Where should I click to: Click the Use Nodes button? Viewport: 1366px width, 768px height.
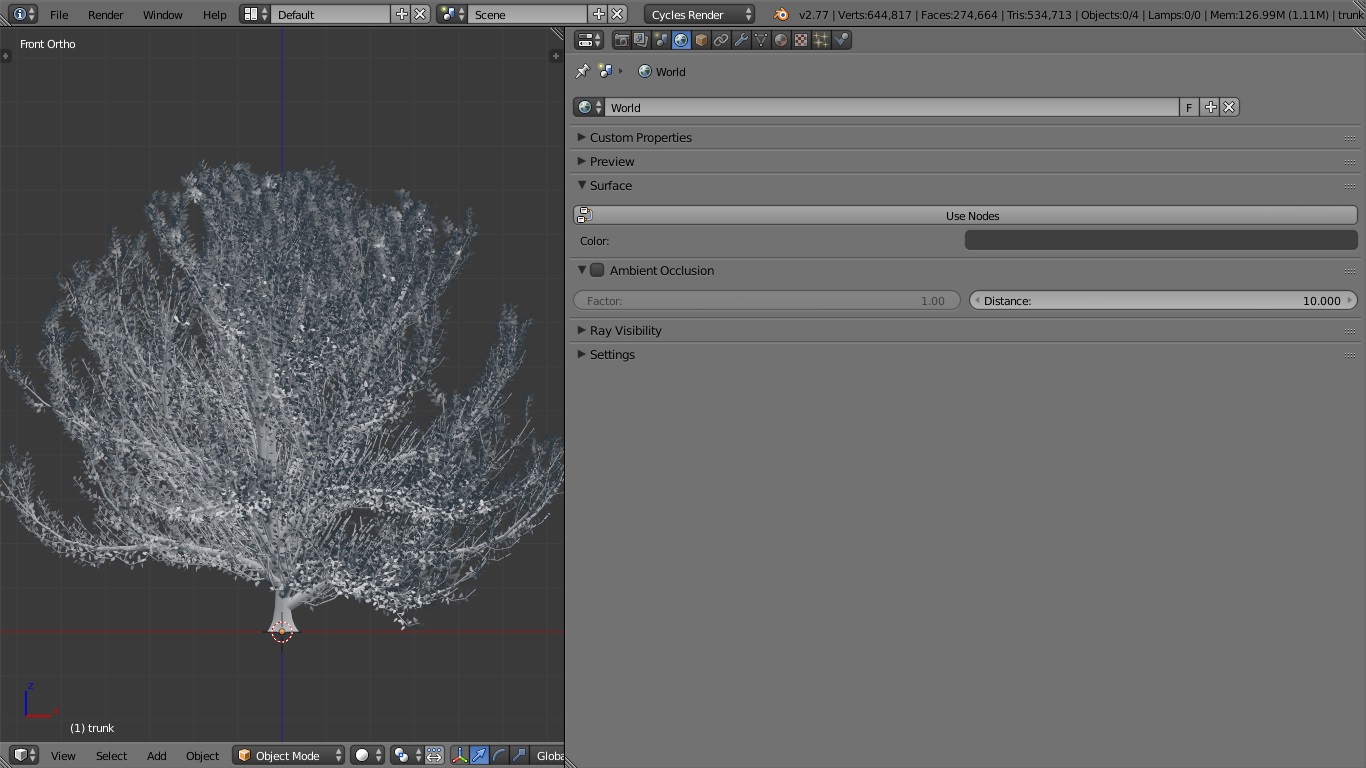(965, 215)
